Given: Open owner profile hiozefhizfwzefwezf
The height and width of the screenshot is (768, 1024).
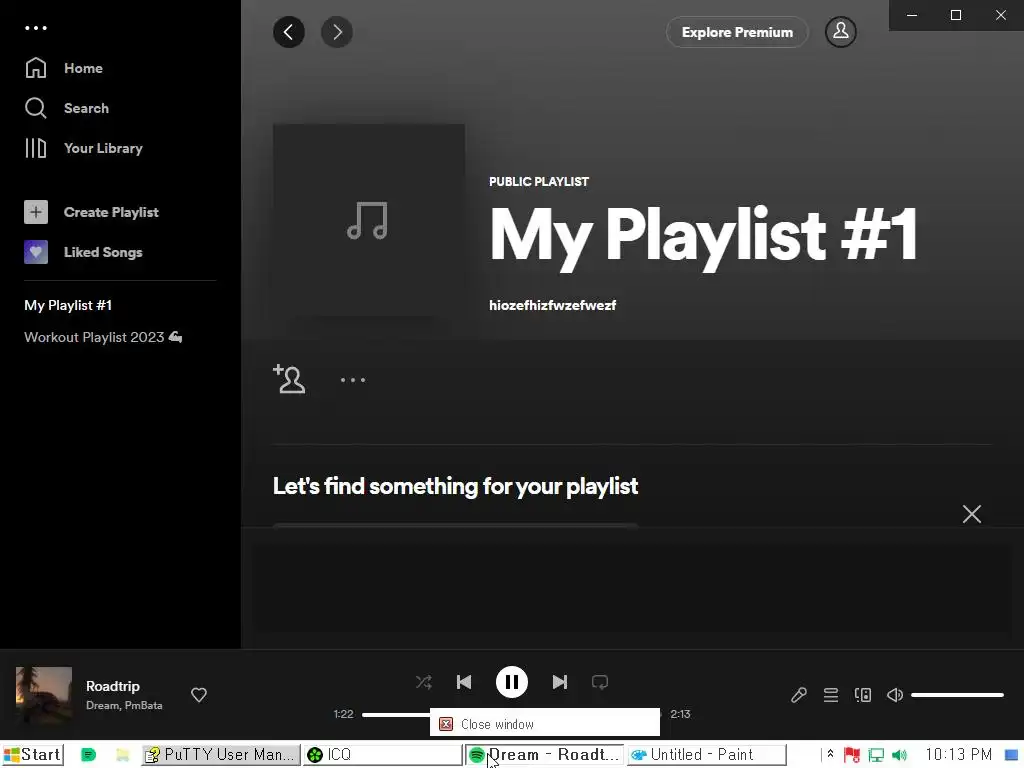Looking at the screenshot, I should point(552,305).
